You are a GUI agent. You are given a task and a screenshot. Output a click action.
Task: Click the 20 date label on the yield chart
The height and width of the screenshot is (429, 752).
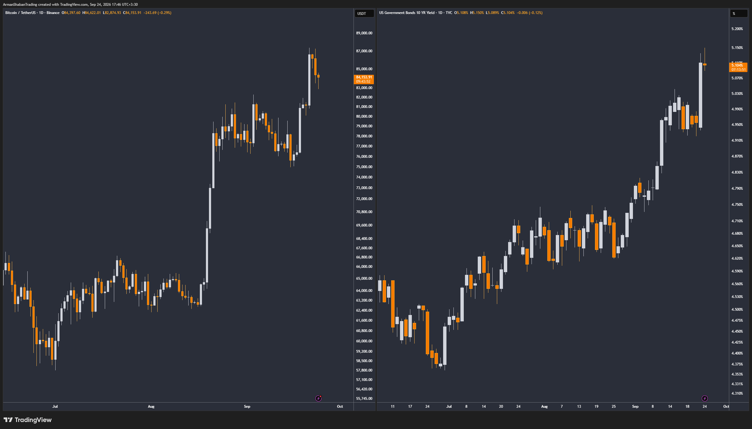tap(501, 406)
